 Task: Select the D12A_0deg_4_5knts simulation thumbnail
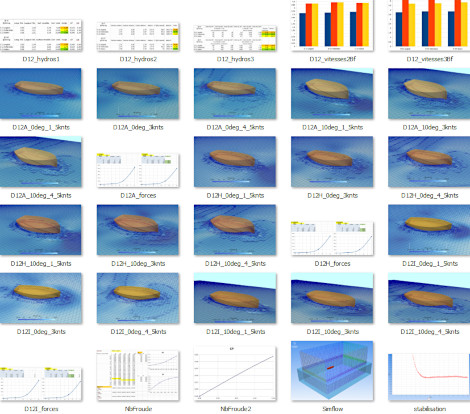(x=235, y=93)
